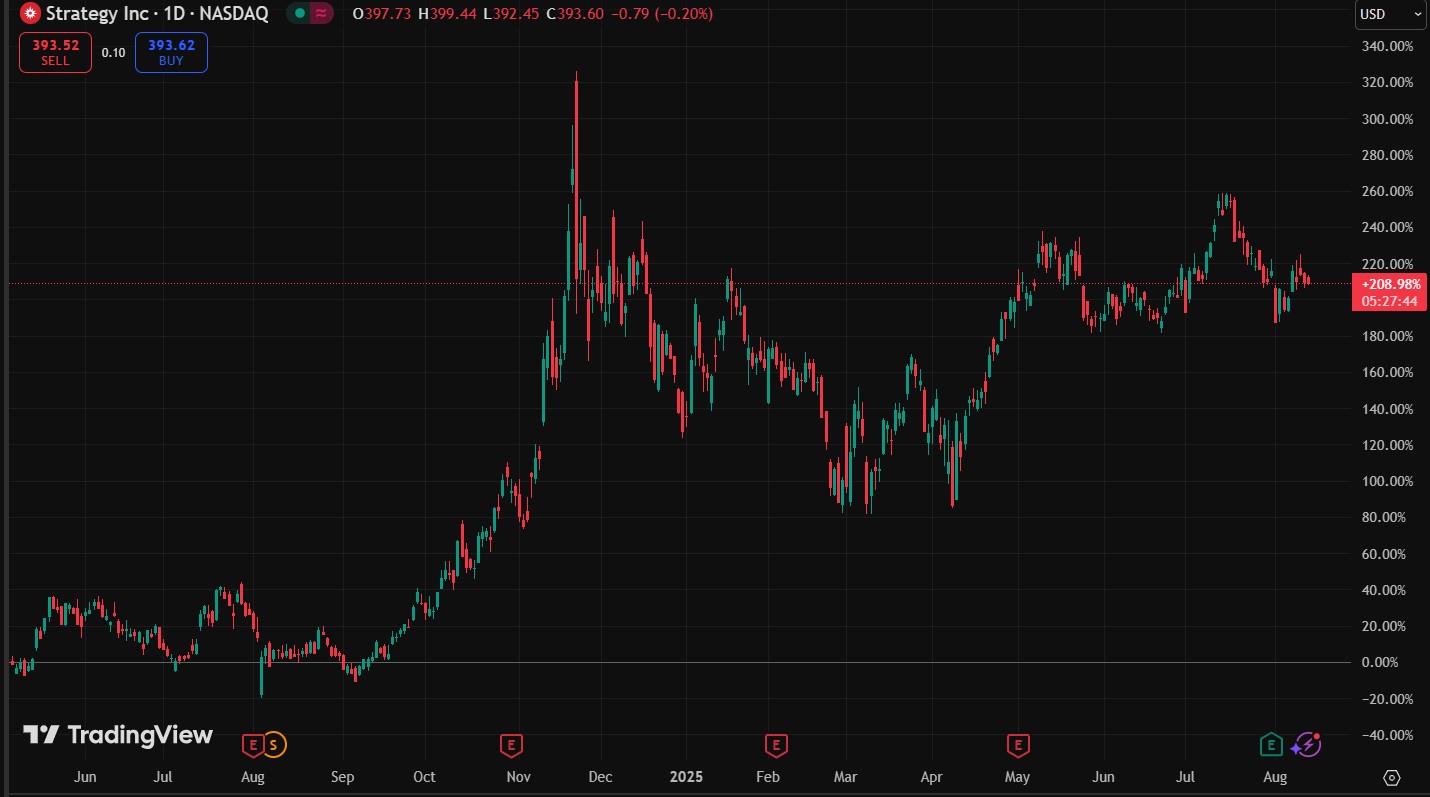Viewport: 1430px width, 797px height.
Task: Open the USD currency dropdown
Action: (1391, 14)
